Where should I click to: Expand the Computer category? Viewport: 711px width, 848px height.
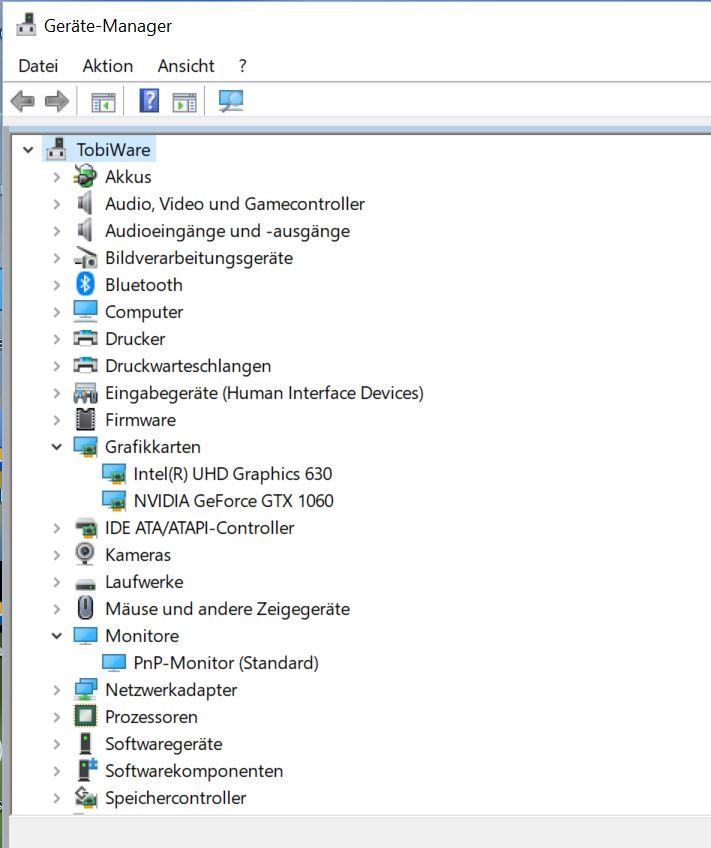coord(56,312)
